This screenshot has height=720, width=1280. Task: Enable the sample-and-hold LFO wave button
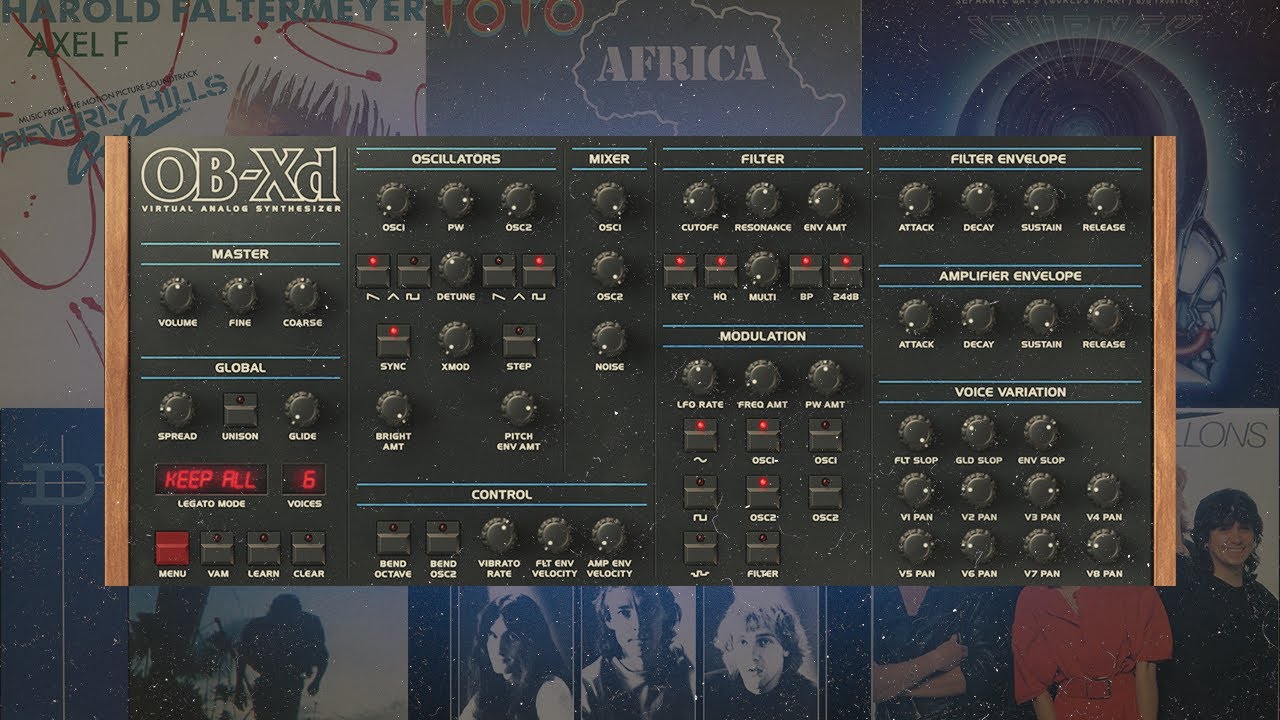coord(700,548)
